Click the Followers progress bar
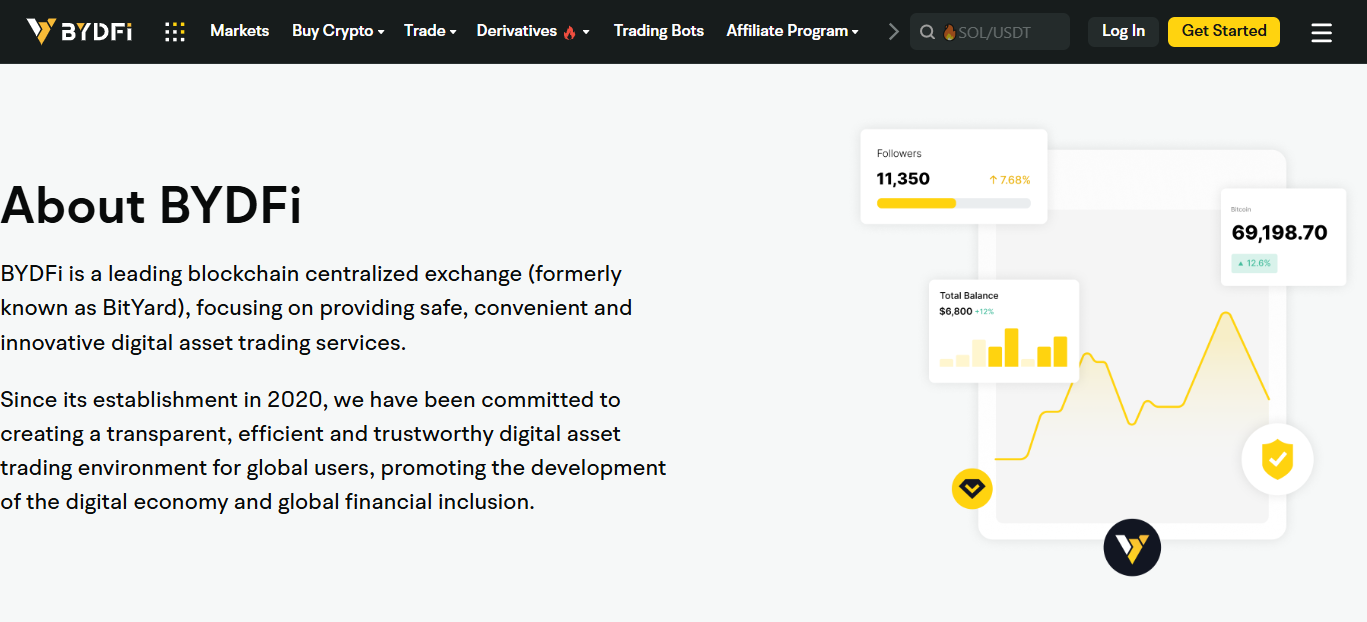 coord(953,203)
